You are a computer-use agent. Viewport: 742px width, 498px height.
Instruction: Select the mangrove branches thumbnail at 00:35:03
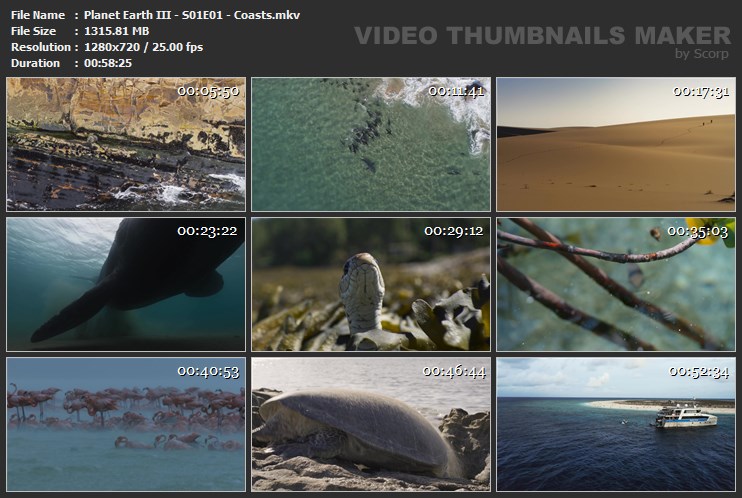[616, 285]
